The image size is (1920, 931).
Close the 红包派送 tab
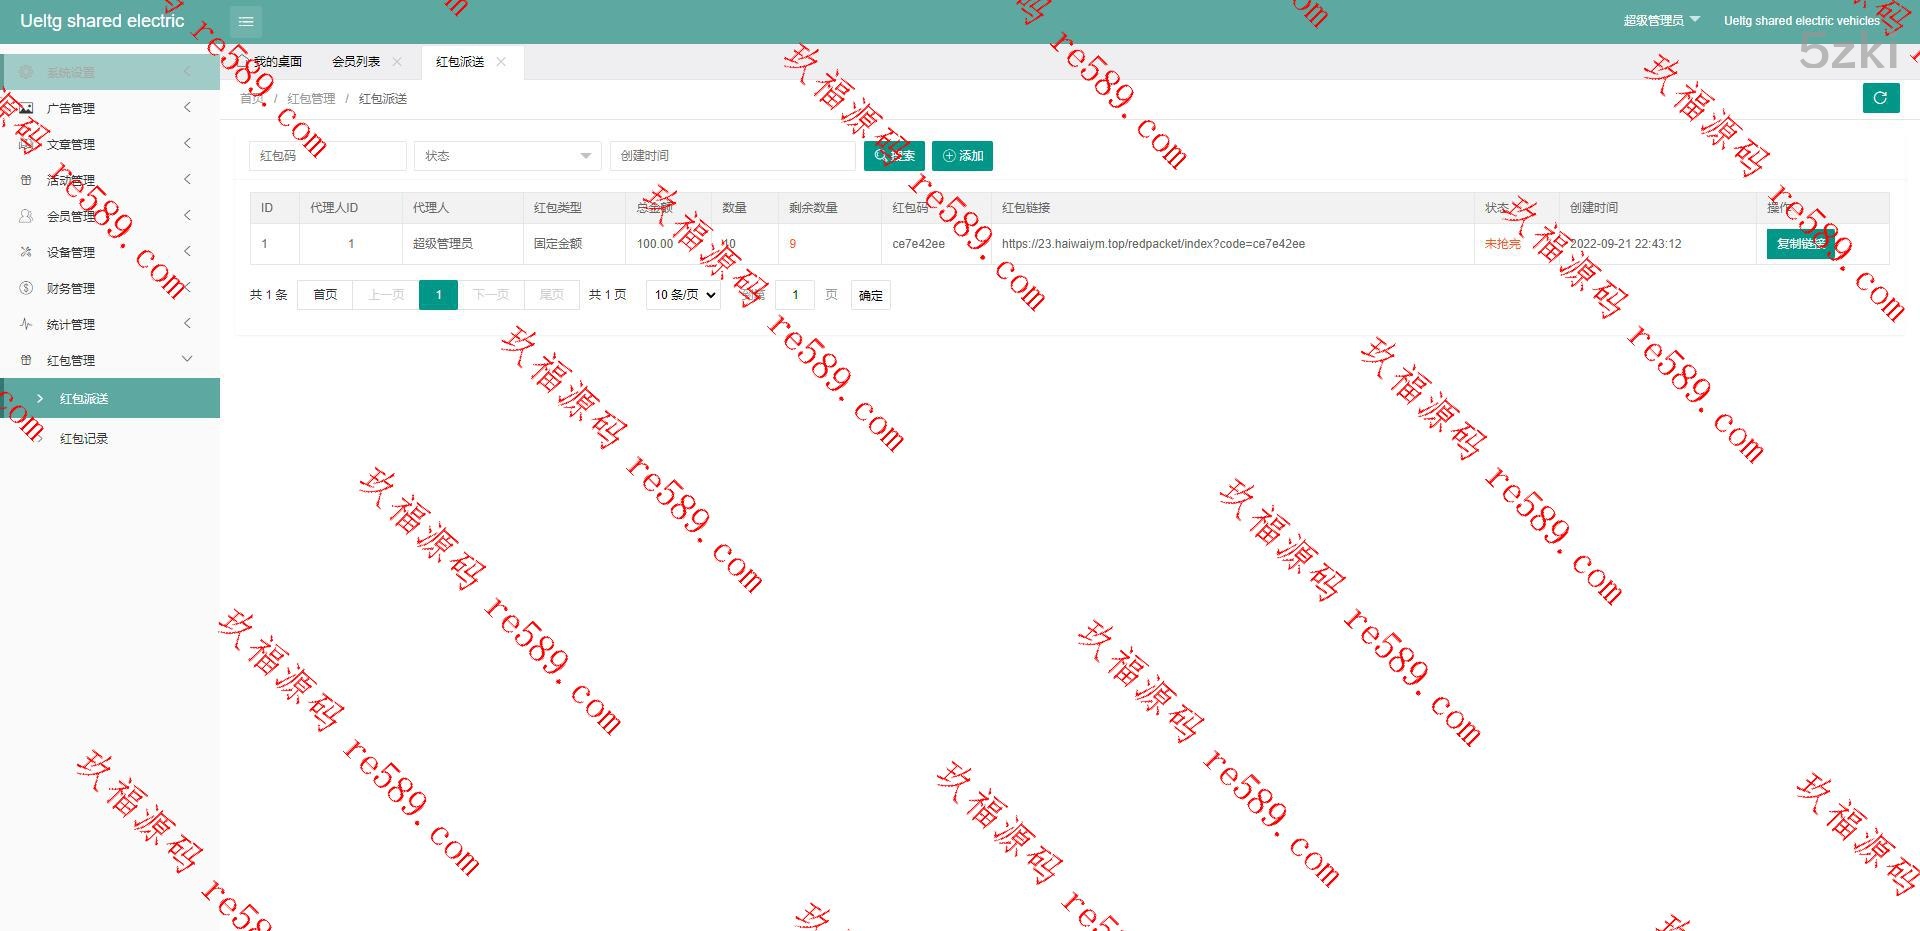click(501, 62)
